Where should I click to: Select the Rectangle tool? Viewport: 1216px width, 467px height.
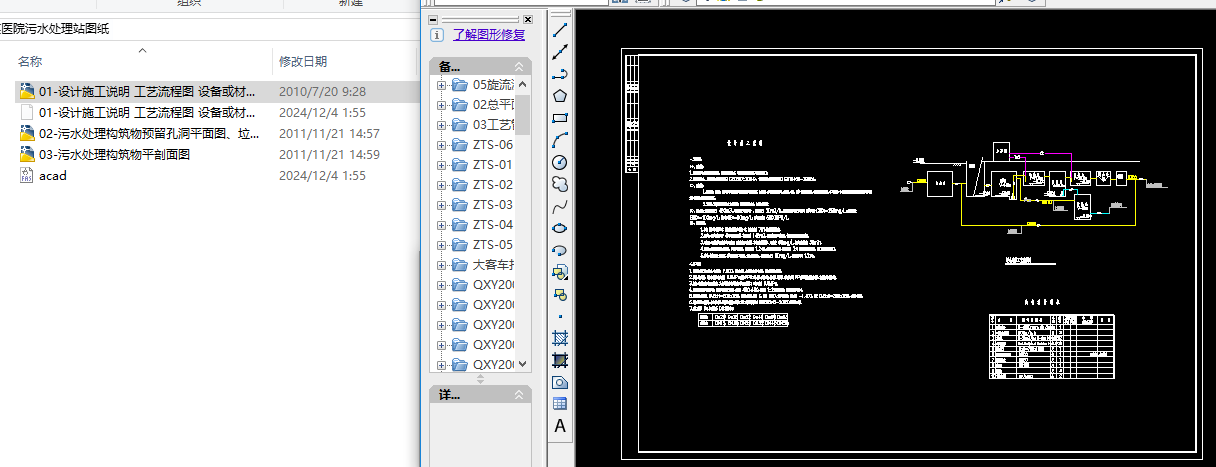pos(560,118)
